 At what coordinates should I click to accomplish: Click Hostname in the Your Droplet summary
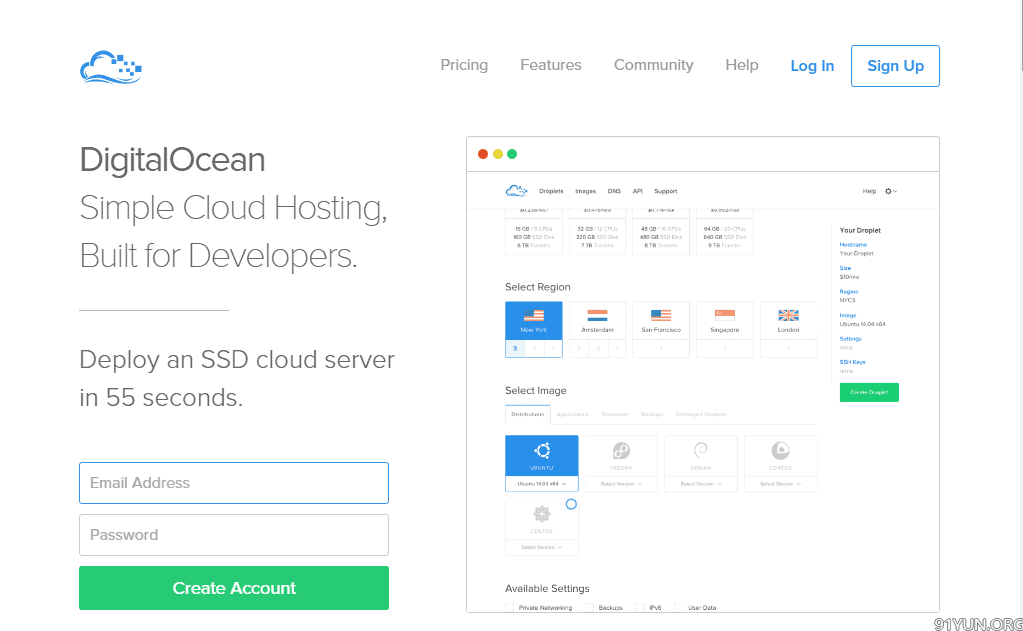[x=853, y=245]
